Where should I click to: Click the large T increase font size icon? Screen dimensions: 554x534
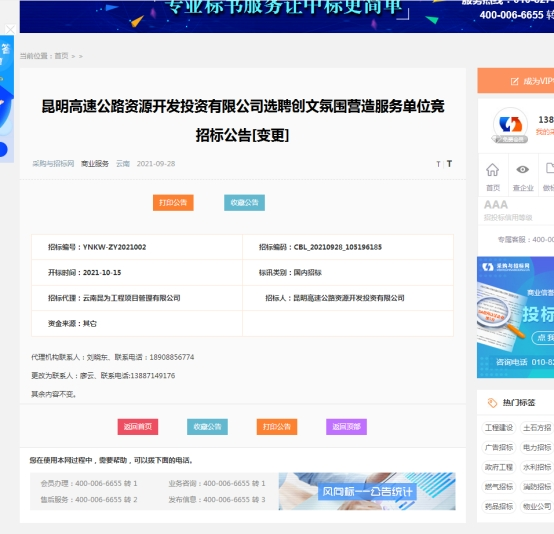(x=449, y=164)
